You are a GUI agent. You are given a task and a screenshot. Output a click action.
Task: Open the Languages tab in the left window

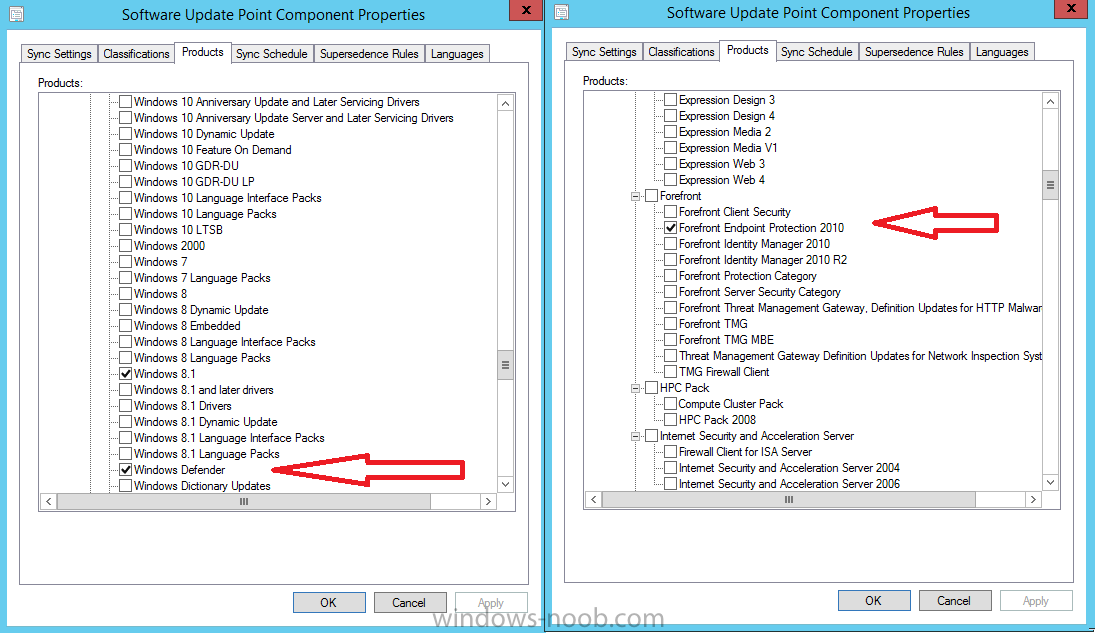click(x=457, y=54)
